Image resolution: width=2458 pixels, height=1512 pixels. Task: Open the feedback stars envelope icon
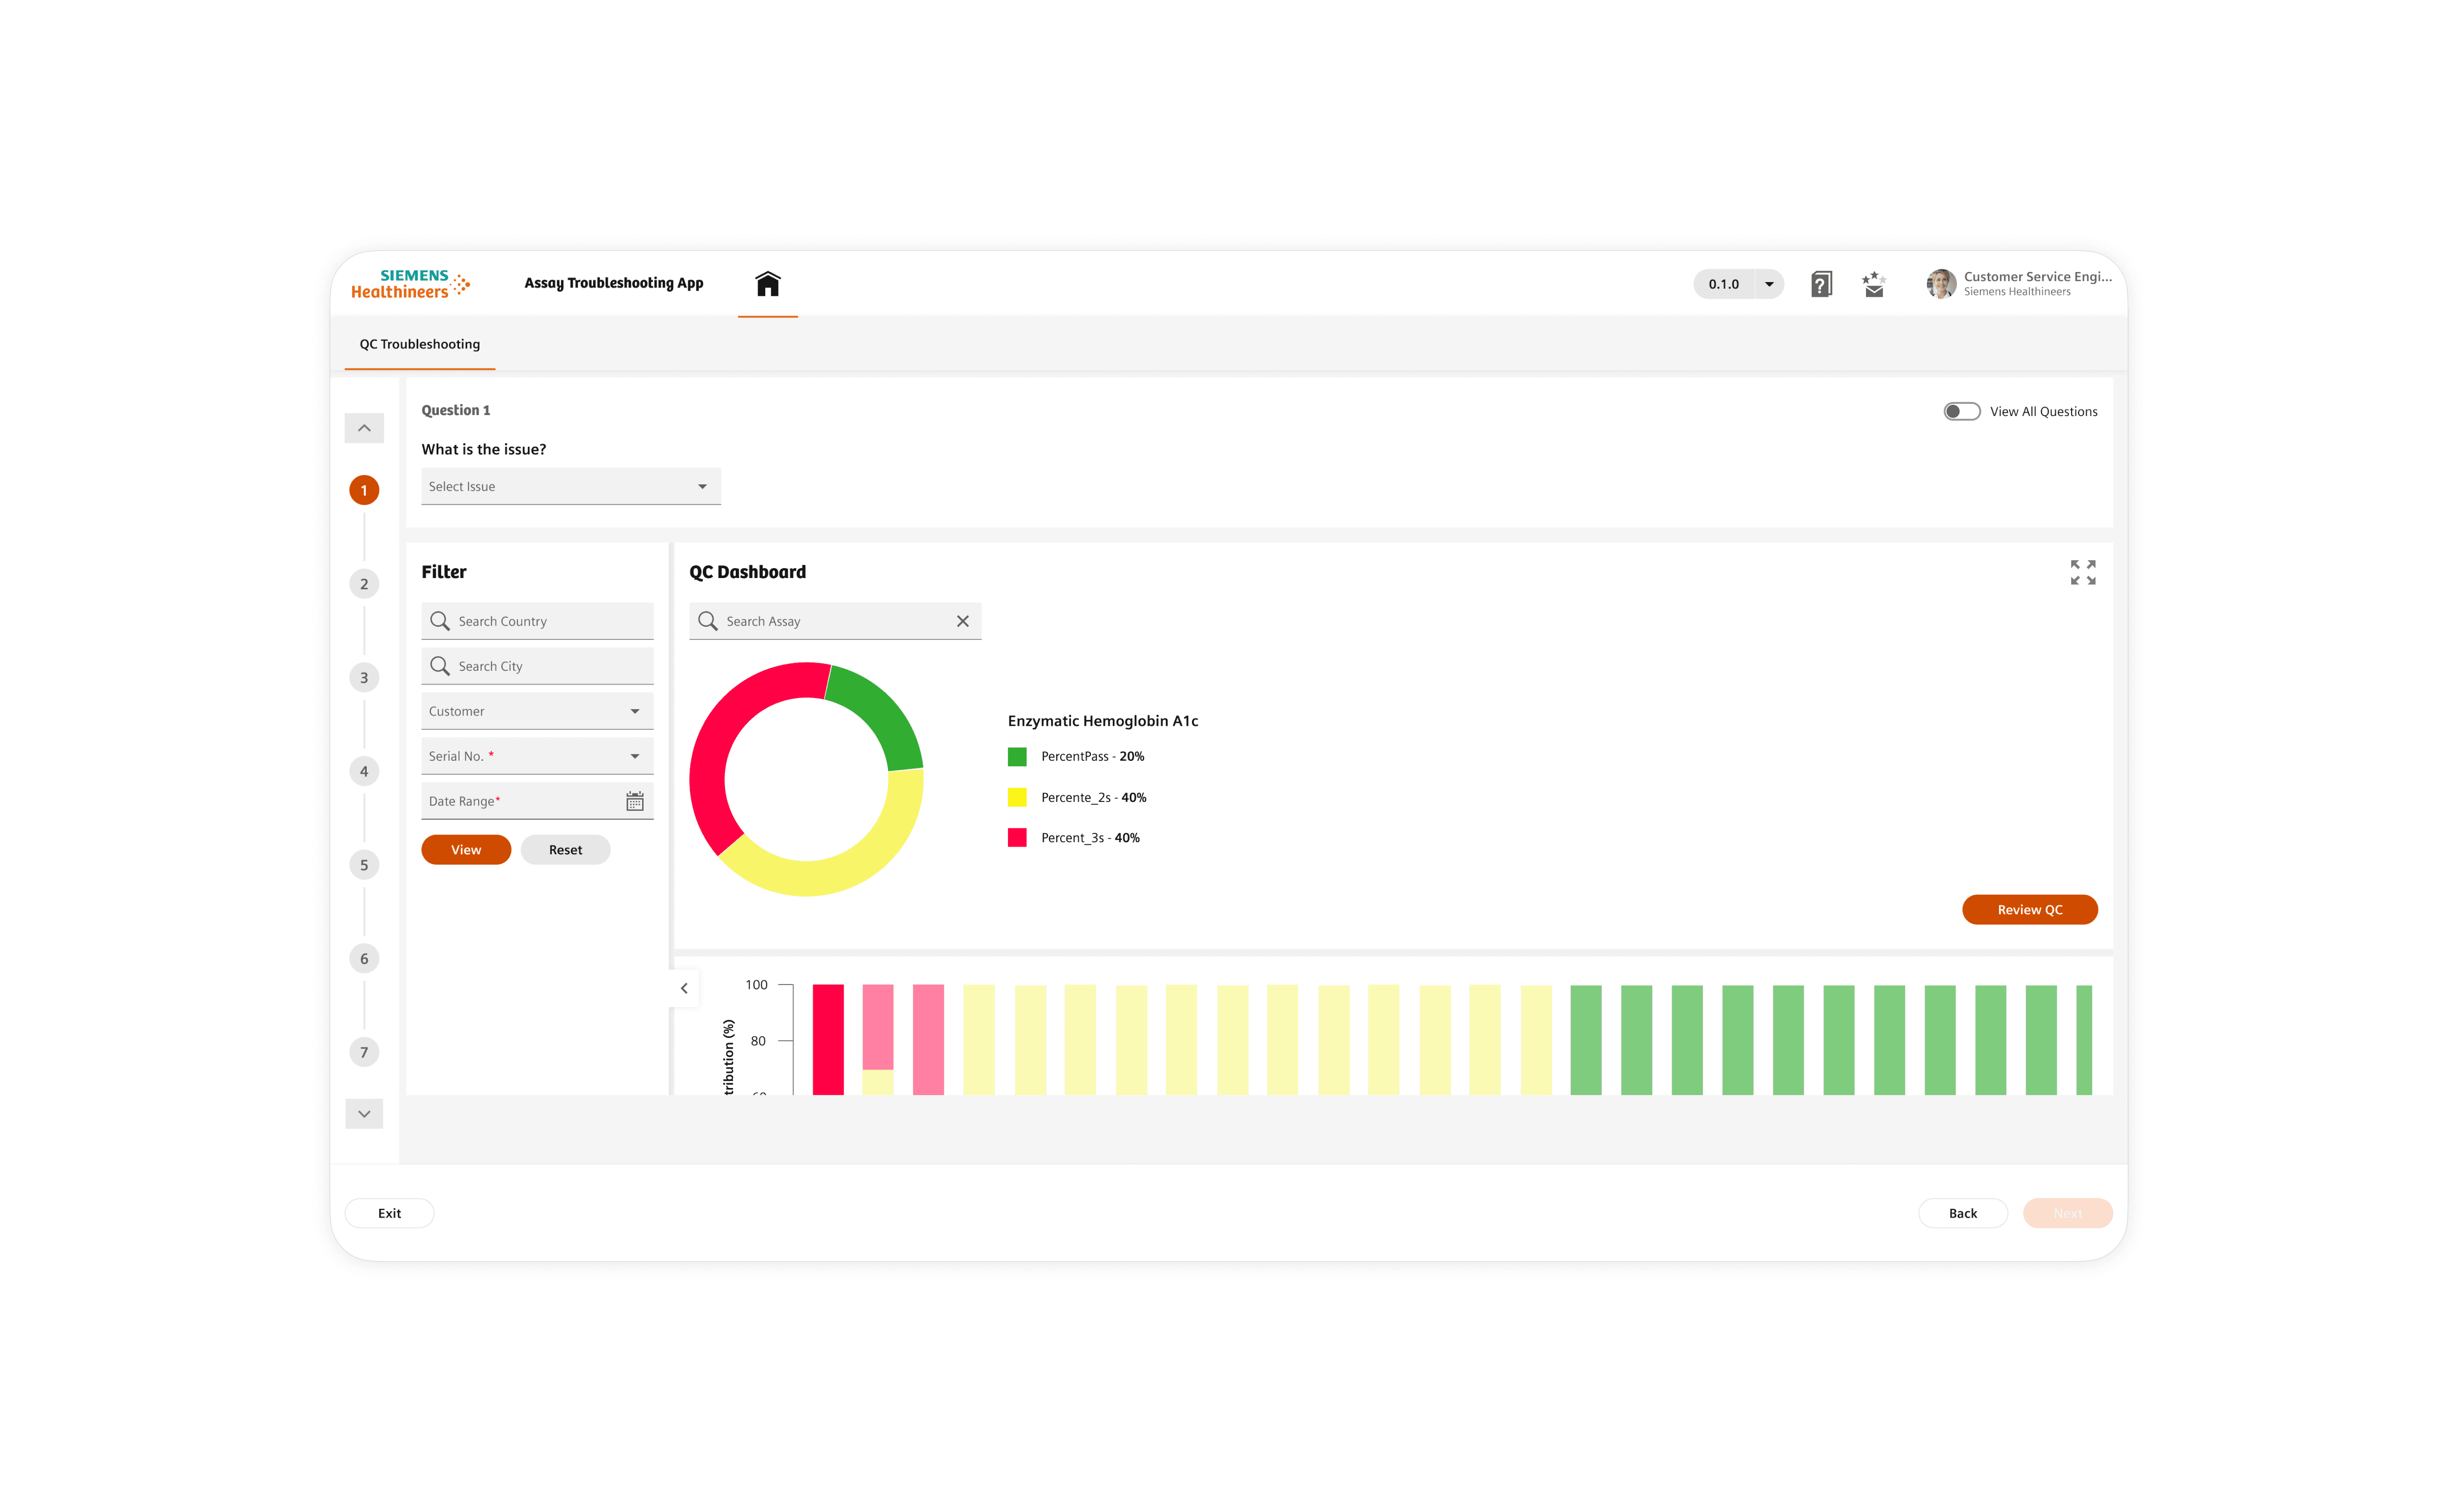point(1873,284)
